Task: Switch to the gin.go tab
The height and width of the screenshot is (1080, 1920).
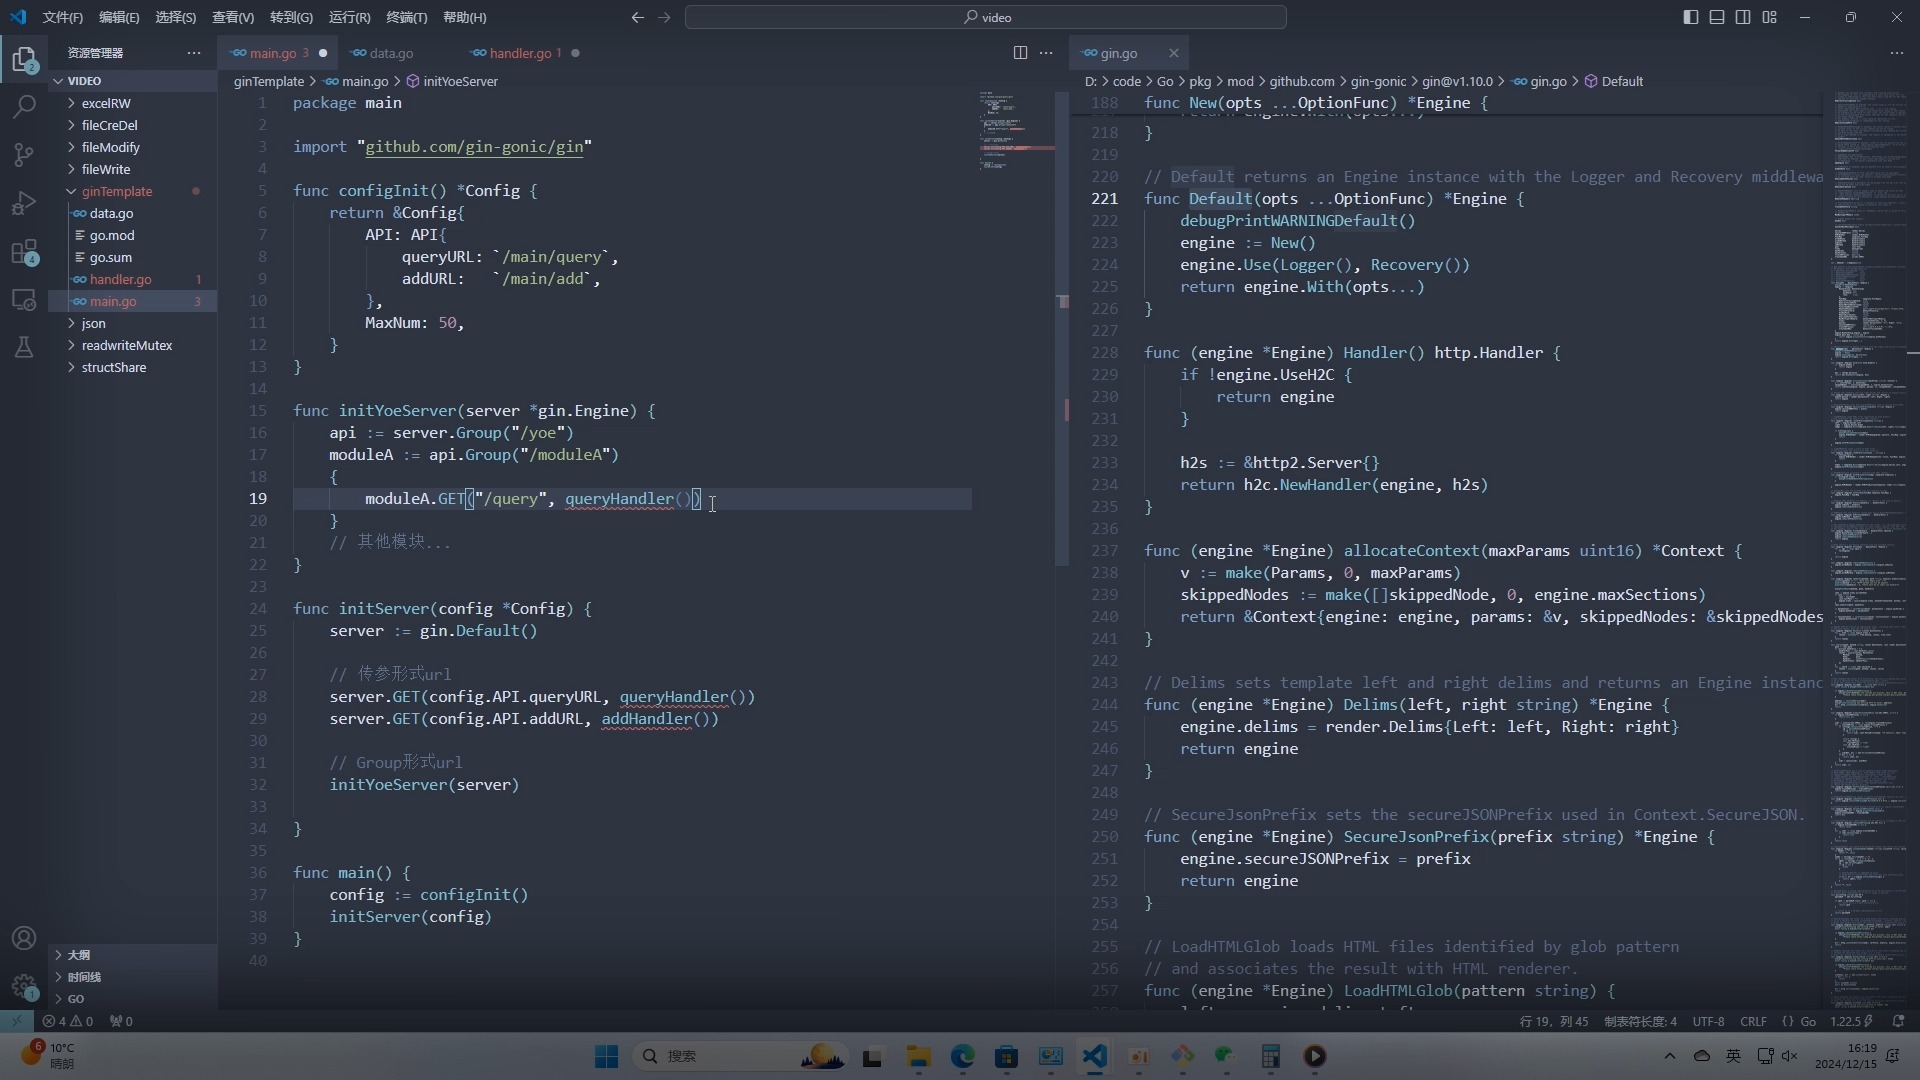Action: click(x=1118, y=53)
